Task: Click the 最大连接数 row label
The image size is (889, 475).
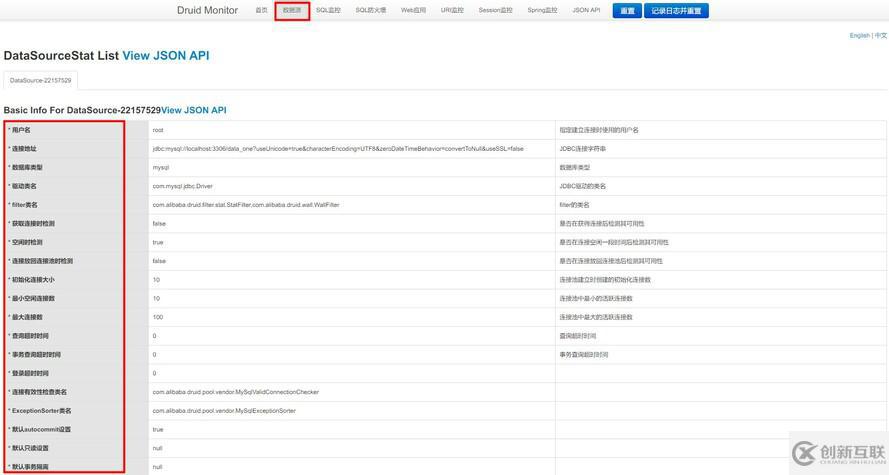Action: tap(27, 317)
